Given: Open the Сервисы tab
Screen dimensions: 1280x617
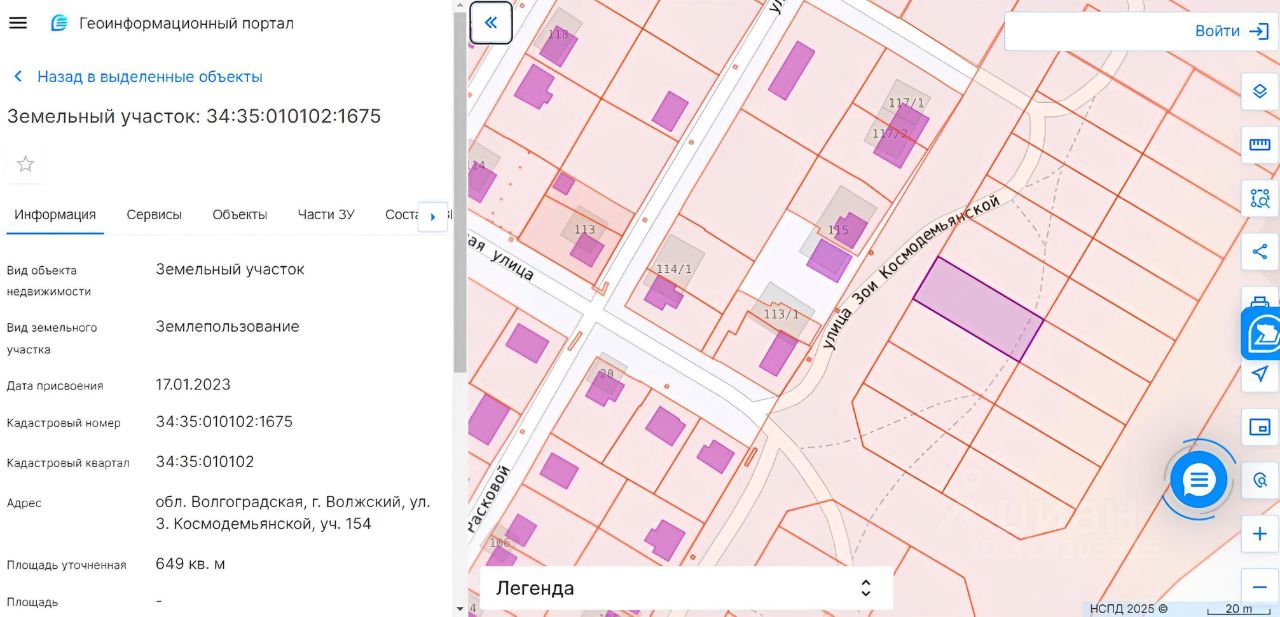Looking at the screenshot, I should [x=154, y=215].
